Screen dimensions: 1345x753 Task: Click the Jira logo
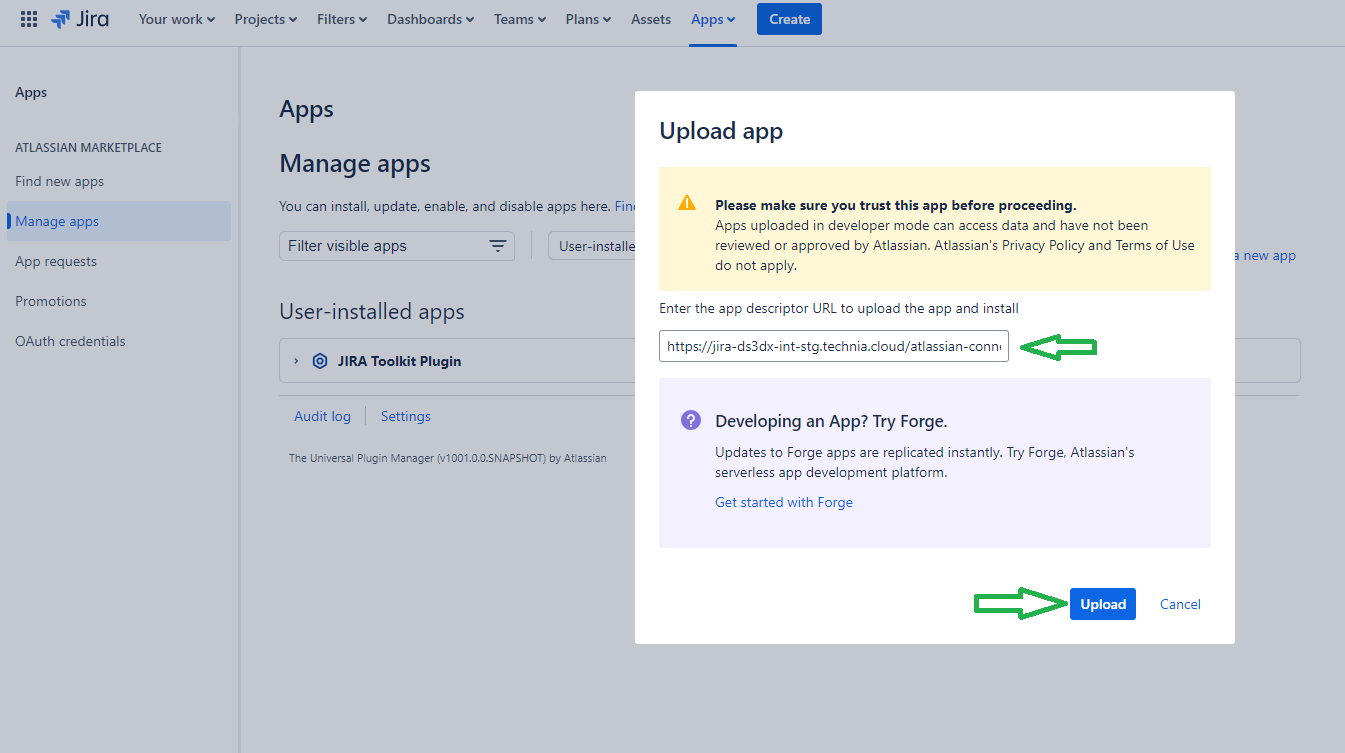(x=80, y=19)
